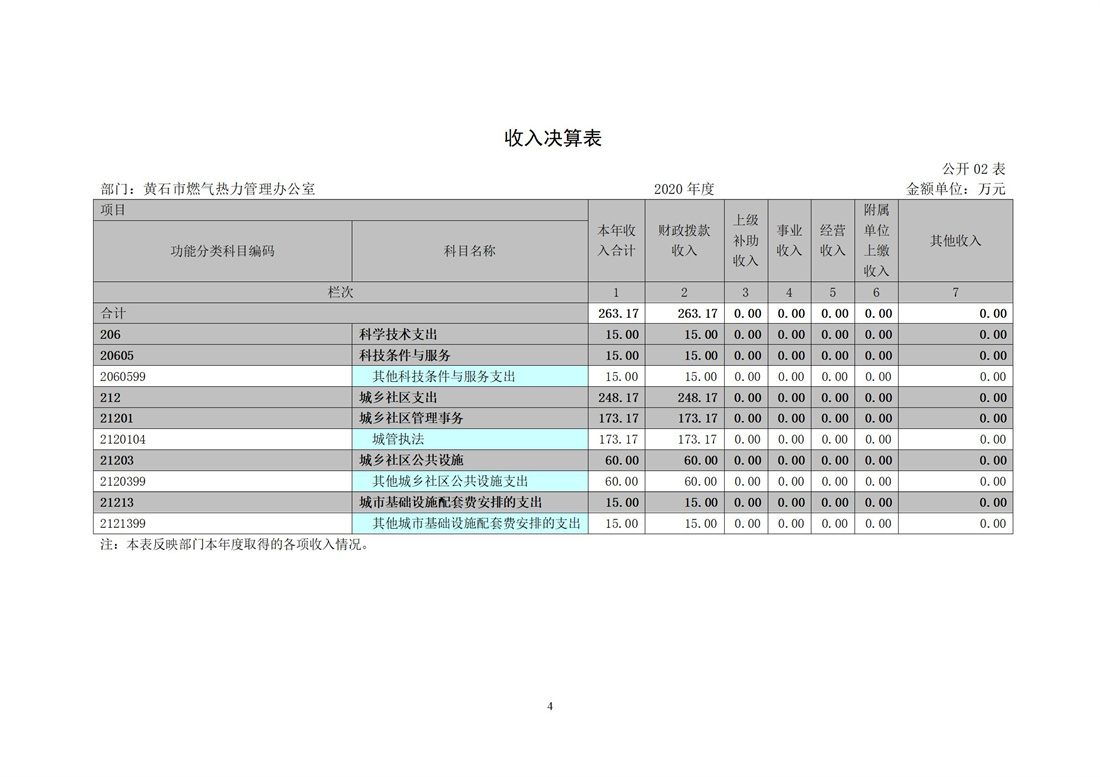Viewport: 1100px width, 777px height.
Task: Click the 248.17 value under 本年收入合计
Action: click(x=618, y=398)
